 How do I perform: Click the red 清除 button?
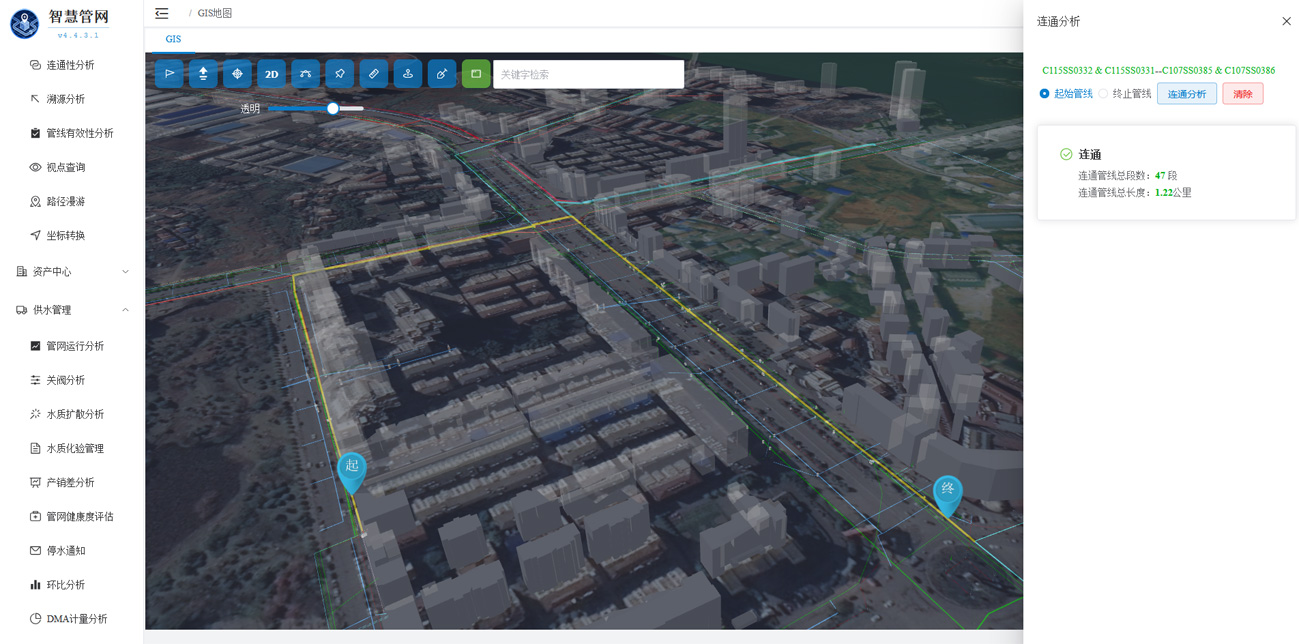[1242, 94]
